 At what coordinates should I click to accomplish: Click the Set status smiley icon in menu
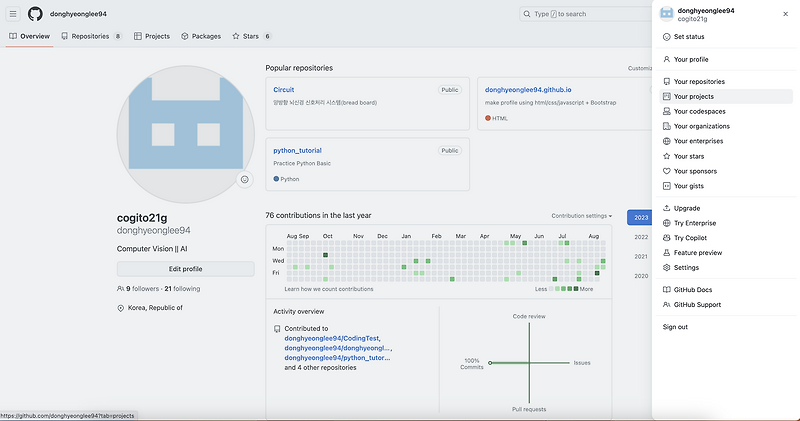[666, 37]
